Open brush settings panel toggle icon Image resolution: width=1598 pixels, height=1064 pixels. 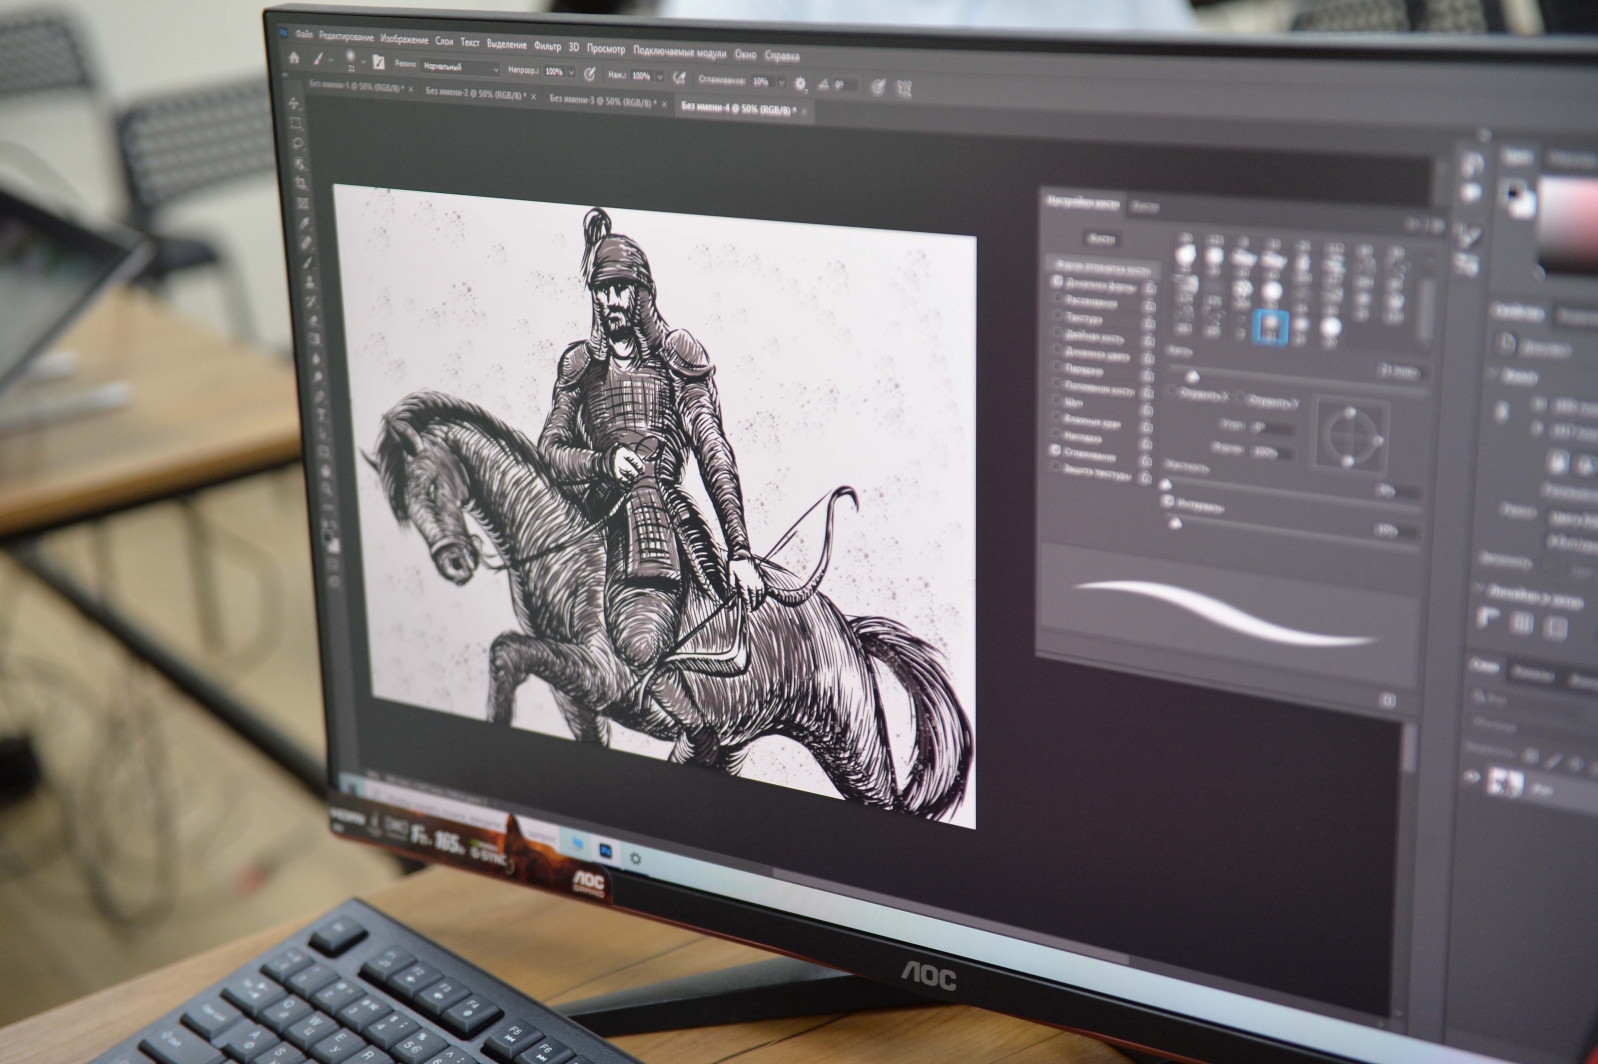coord(378,62)
